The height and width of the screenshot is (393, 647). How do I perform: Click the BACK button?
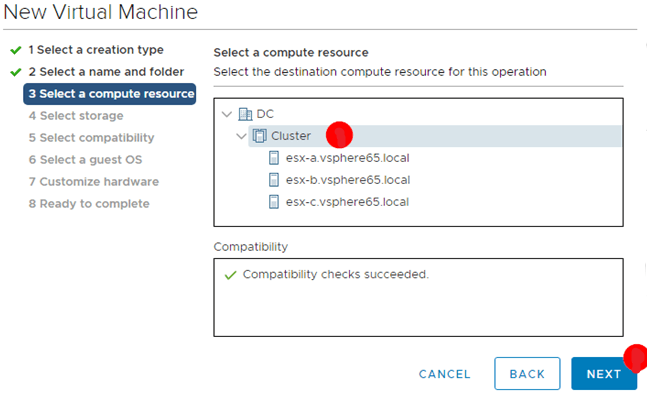527,374
